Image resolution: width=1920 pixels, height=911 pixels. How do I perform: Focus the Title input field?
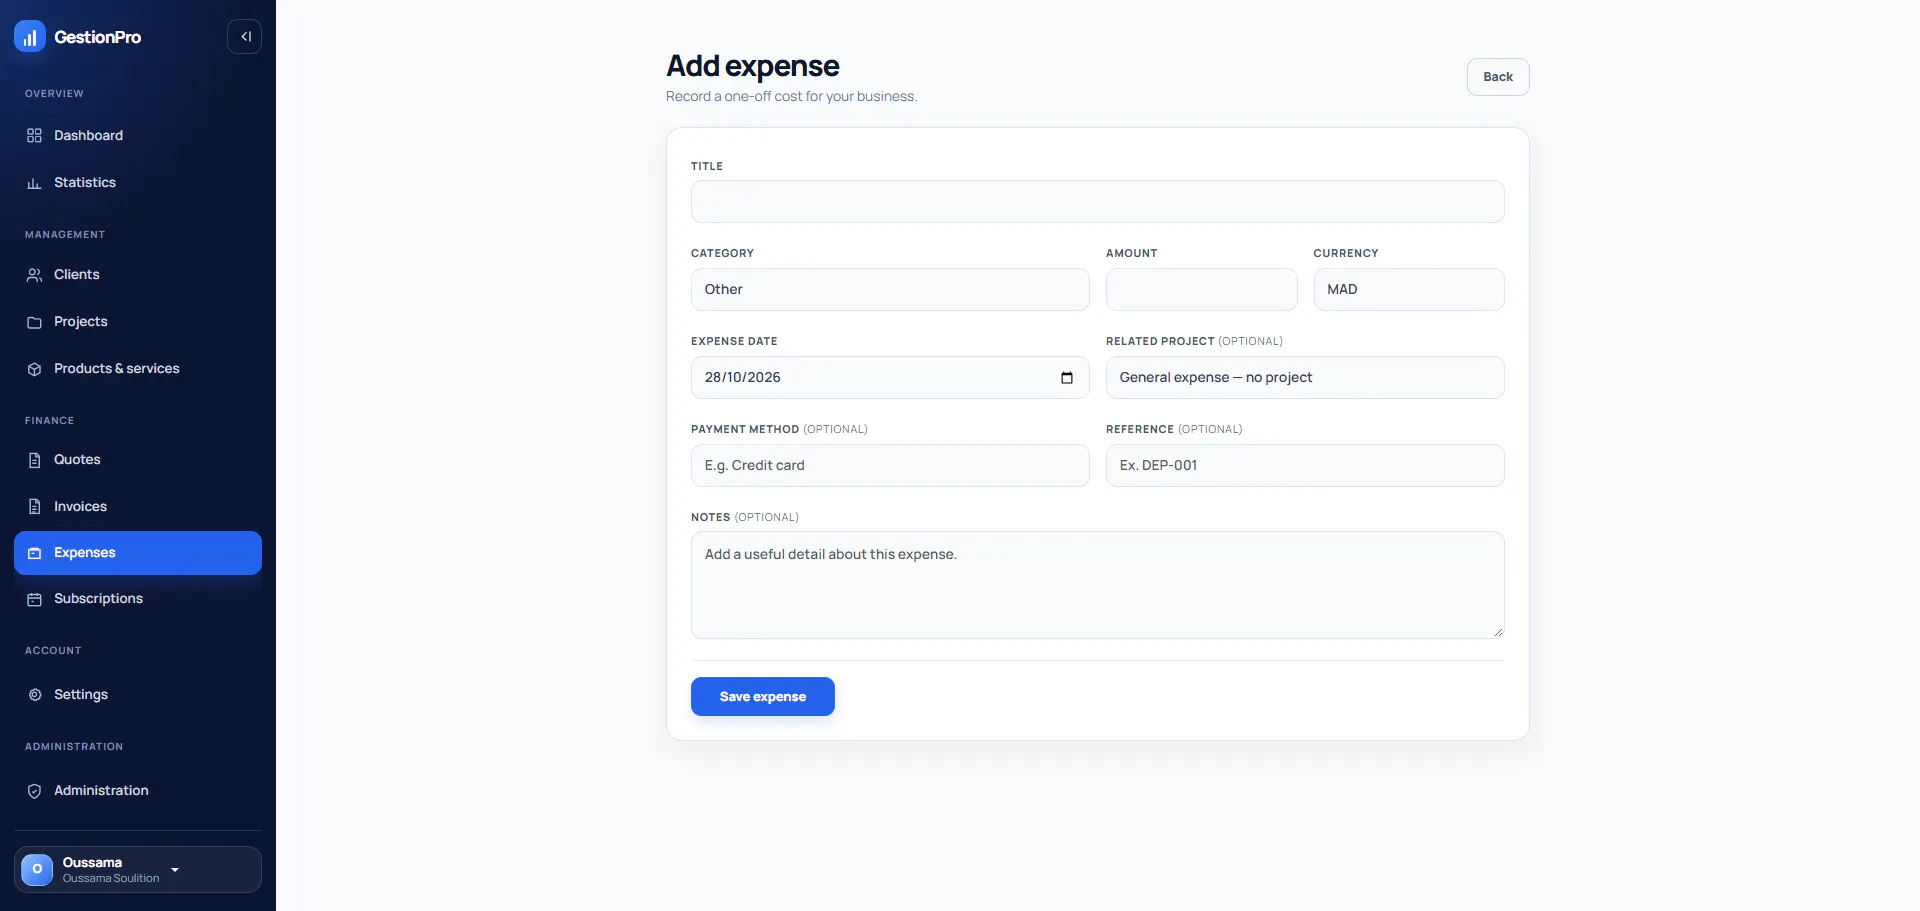[x=1097, y=202]
